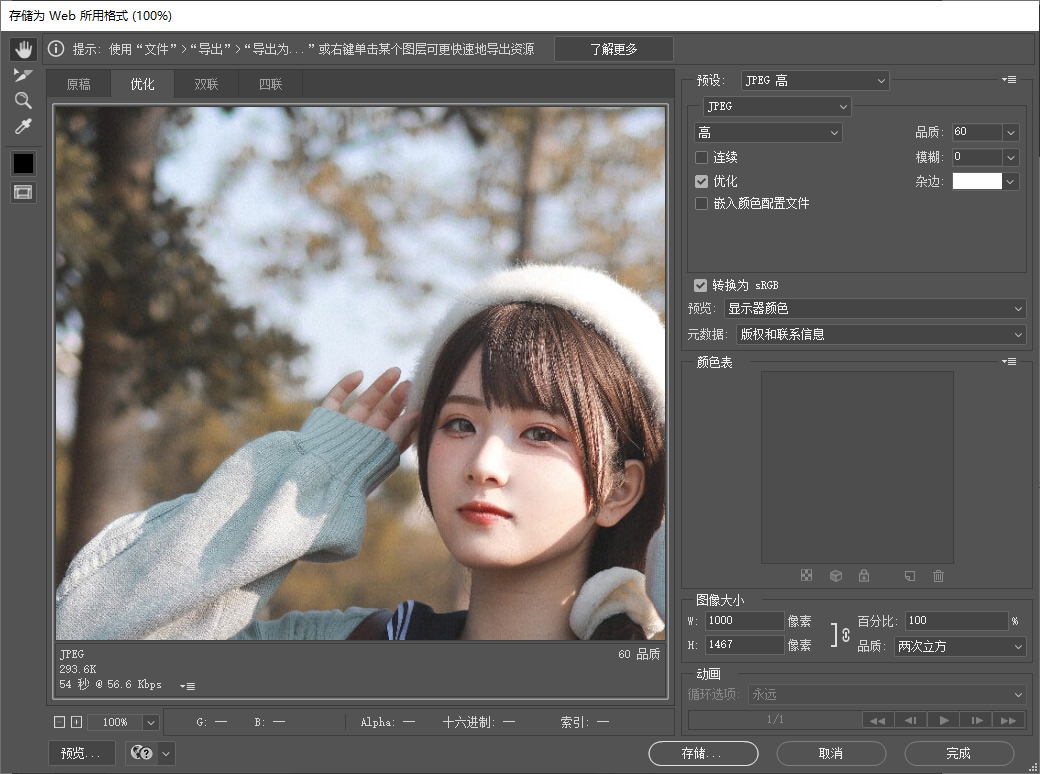
Task: Open the 预设 preset dropdown
Action: [x=814, y=80]
